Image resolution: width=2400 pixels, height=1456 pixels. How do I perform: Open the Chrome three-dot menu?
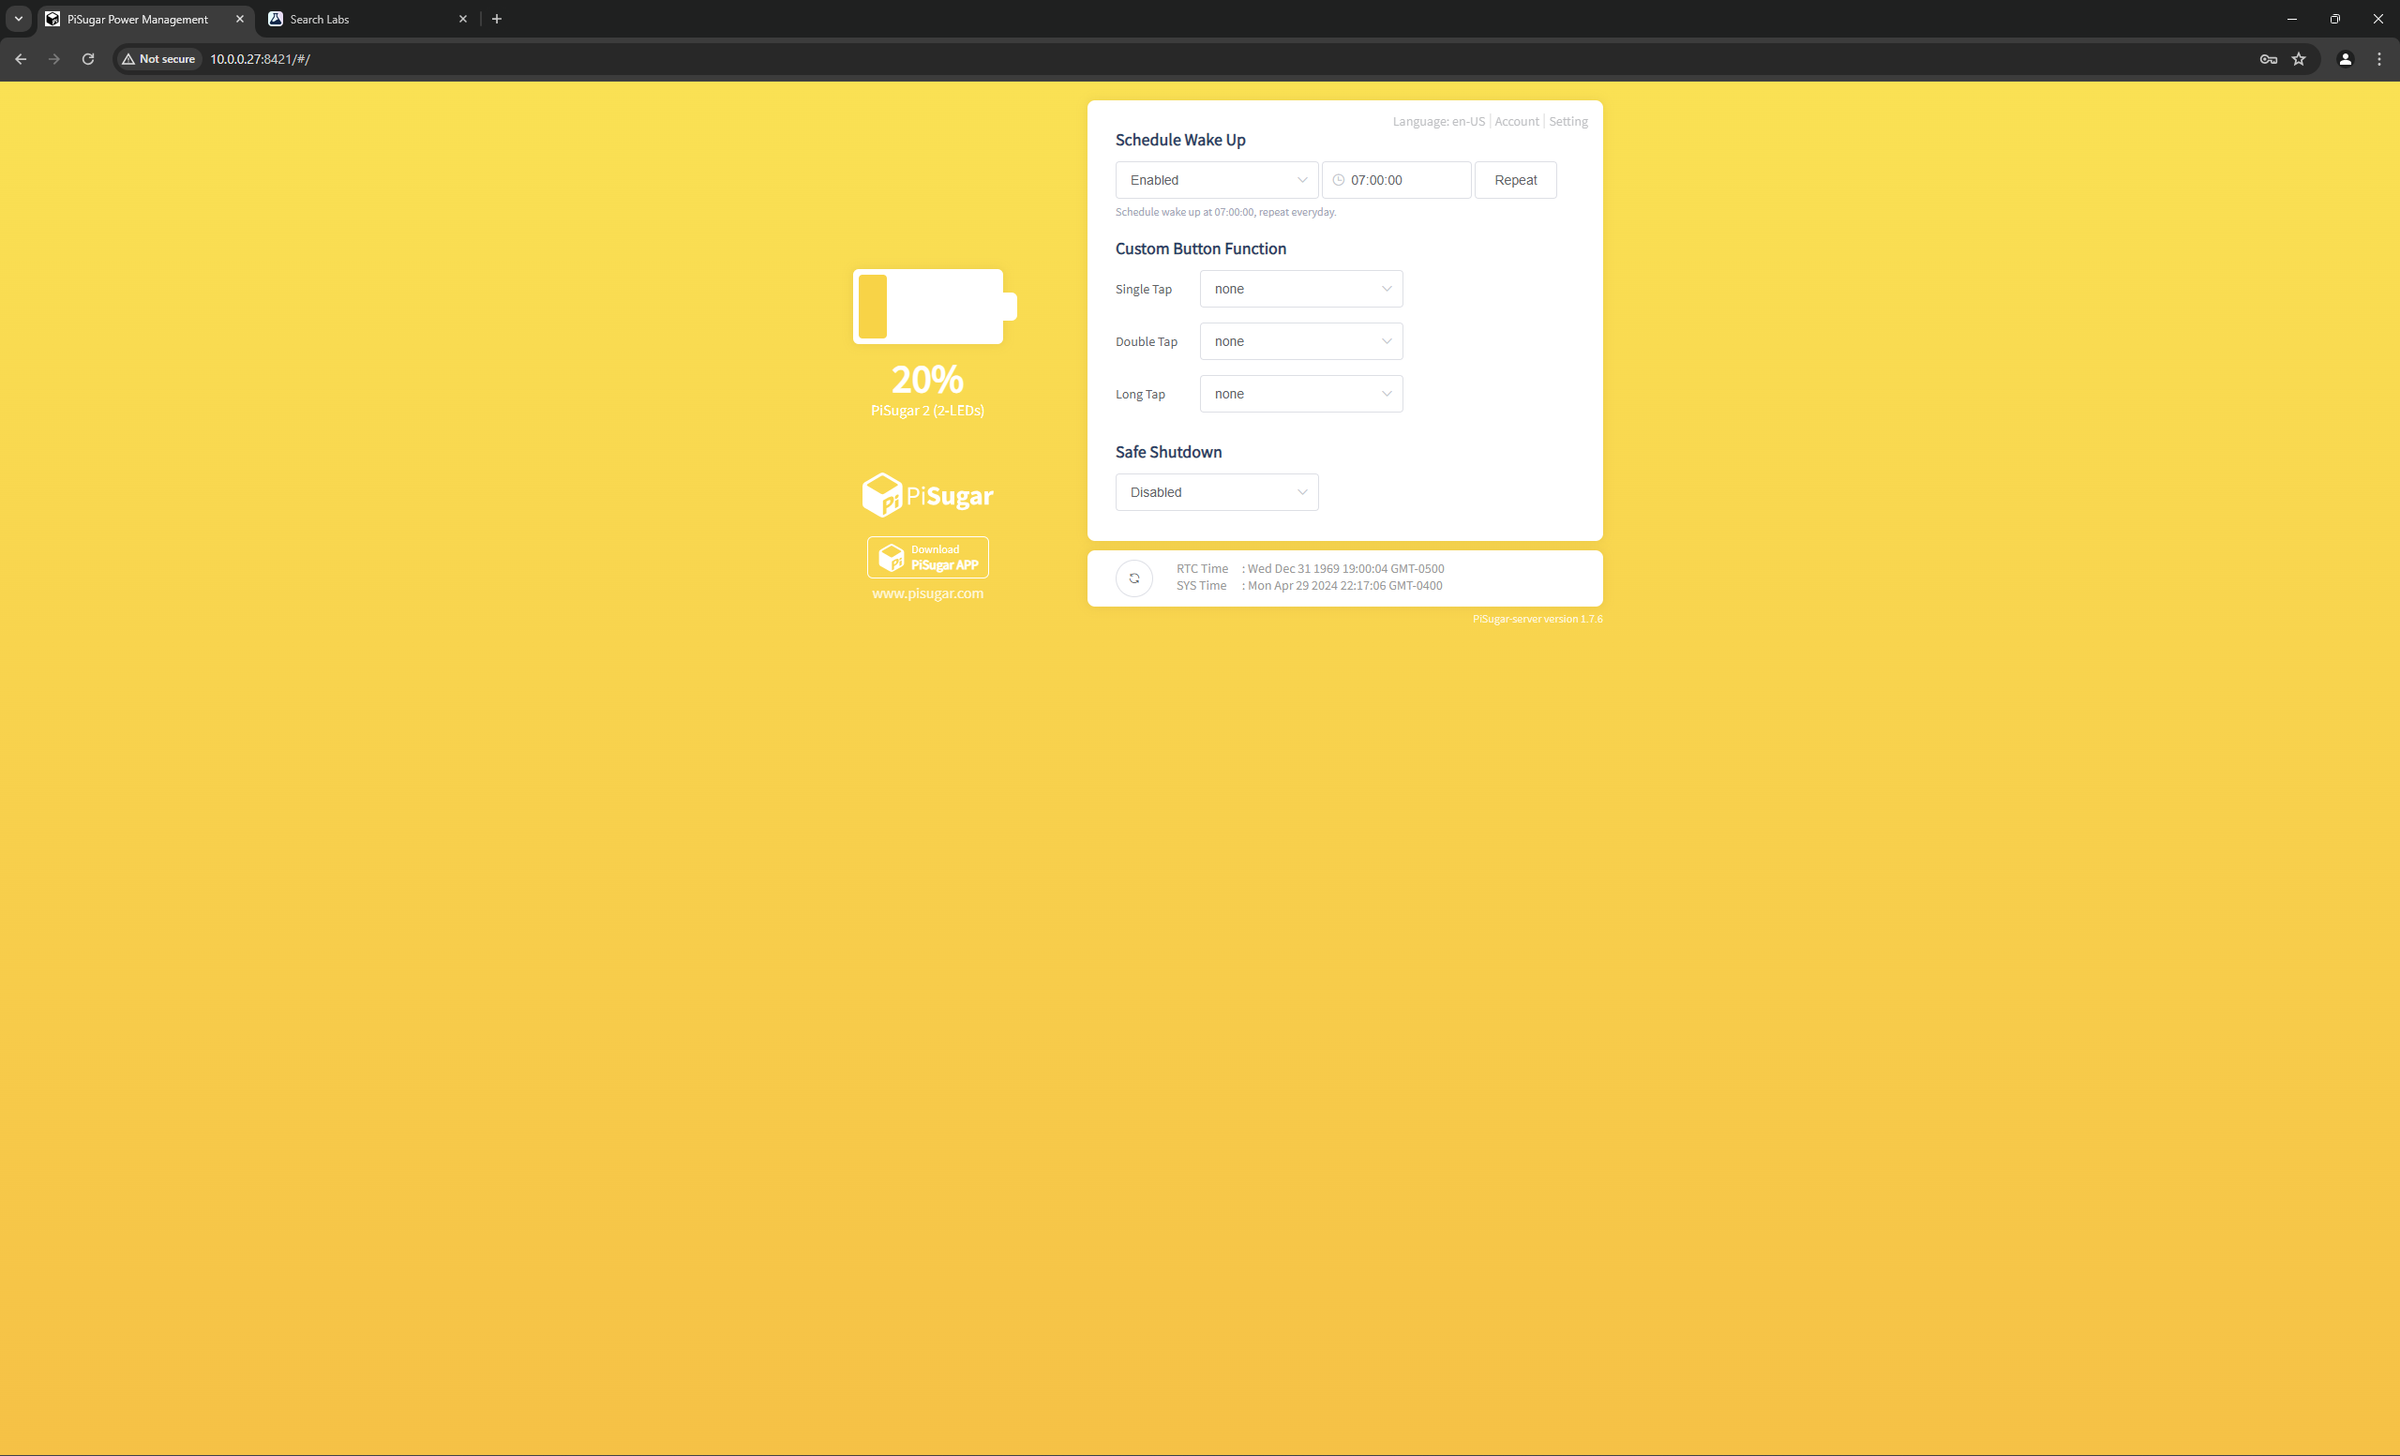point(2379,59)
